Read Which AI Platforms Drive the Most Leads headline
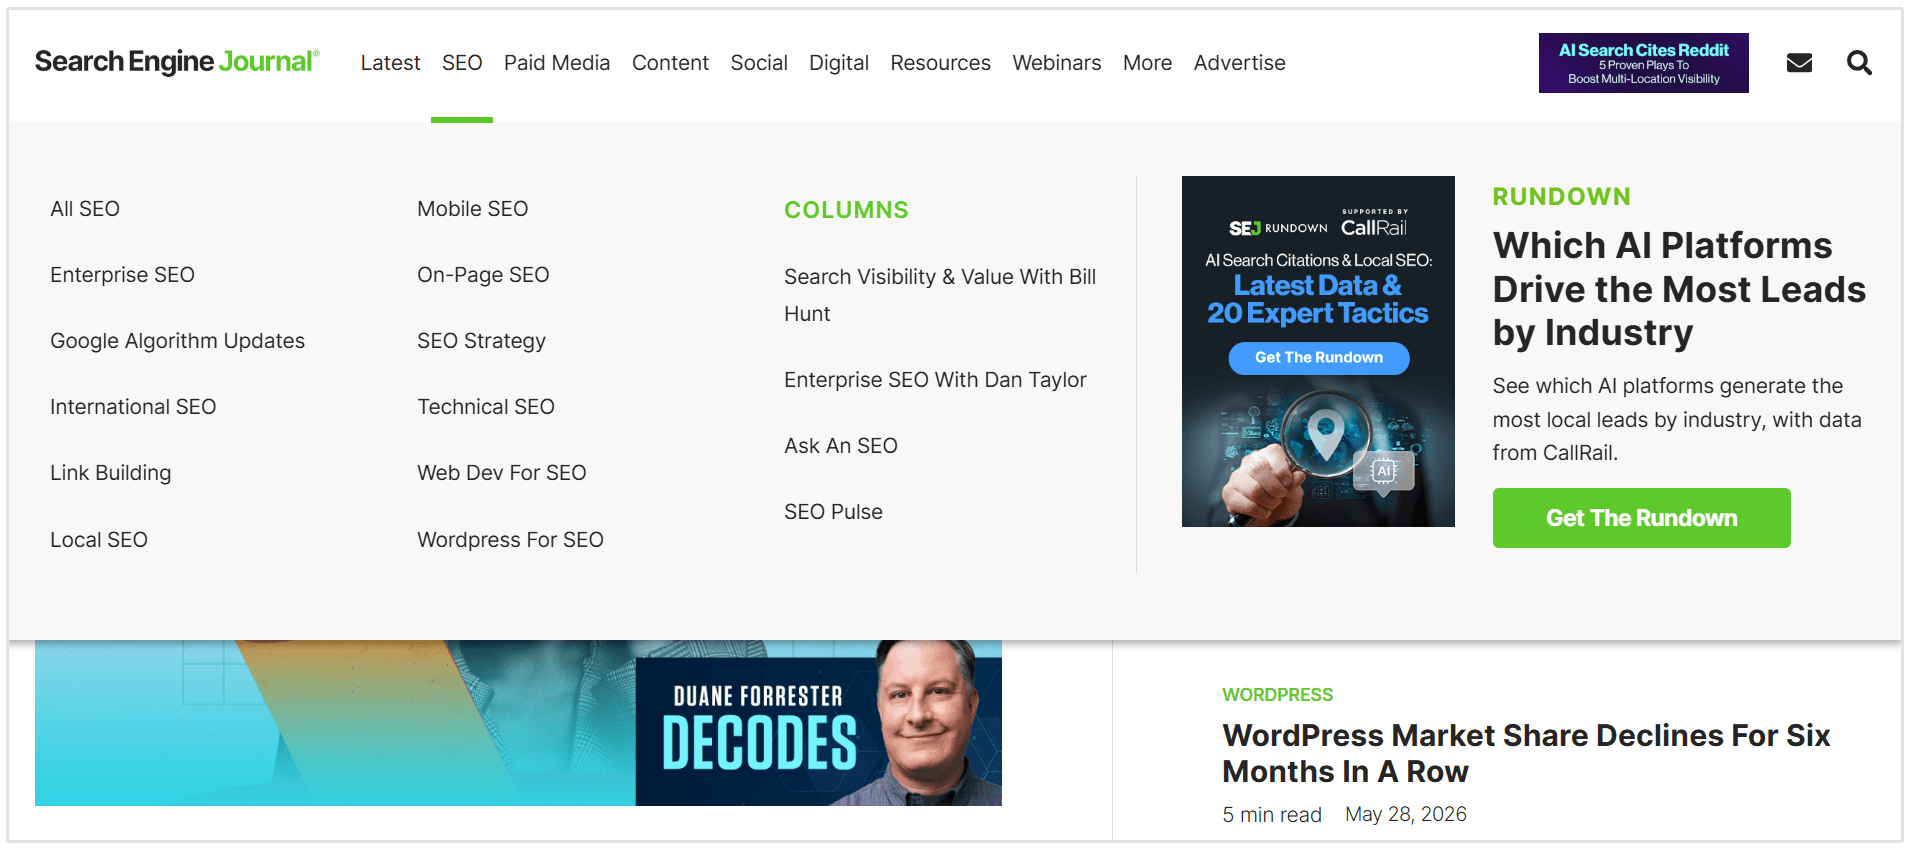Screen dimensions: 1910x850 [x=1679, y=289]
